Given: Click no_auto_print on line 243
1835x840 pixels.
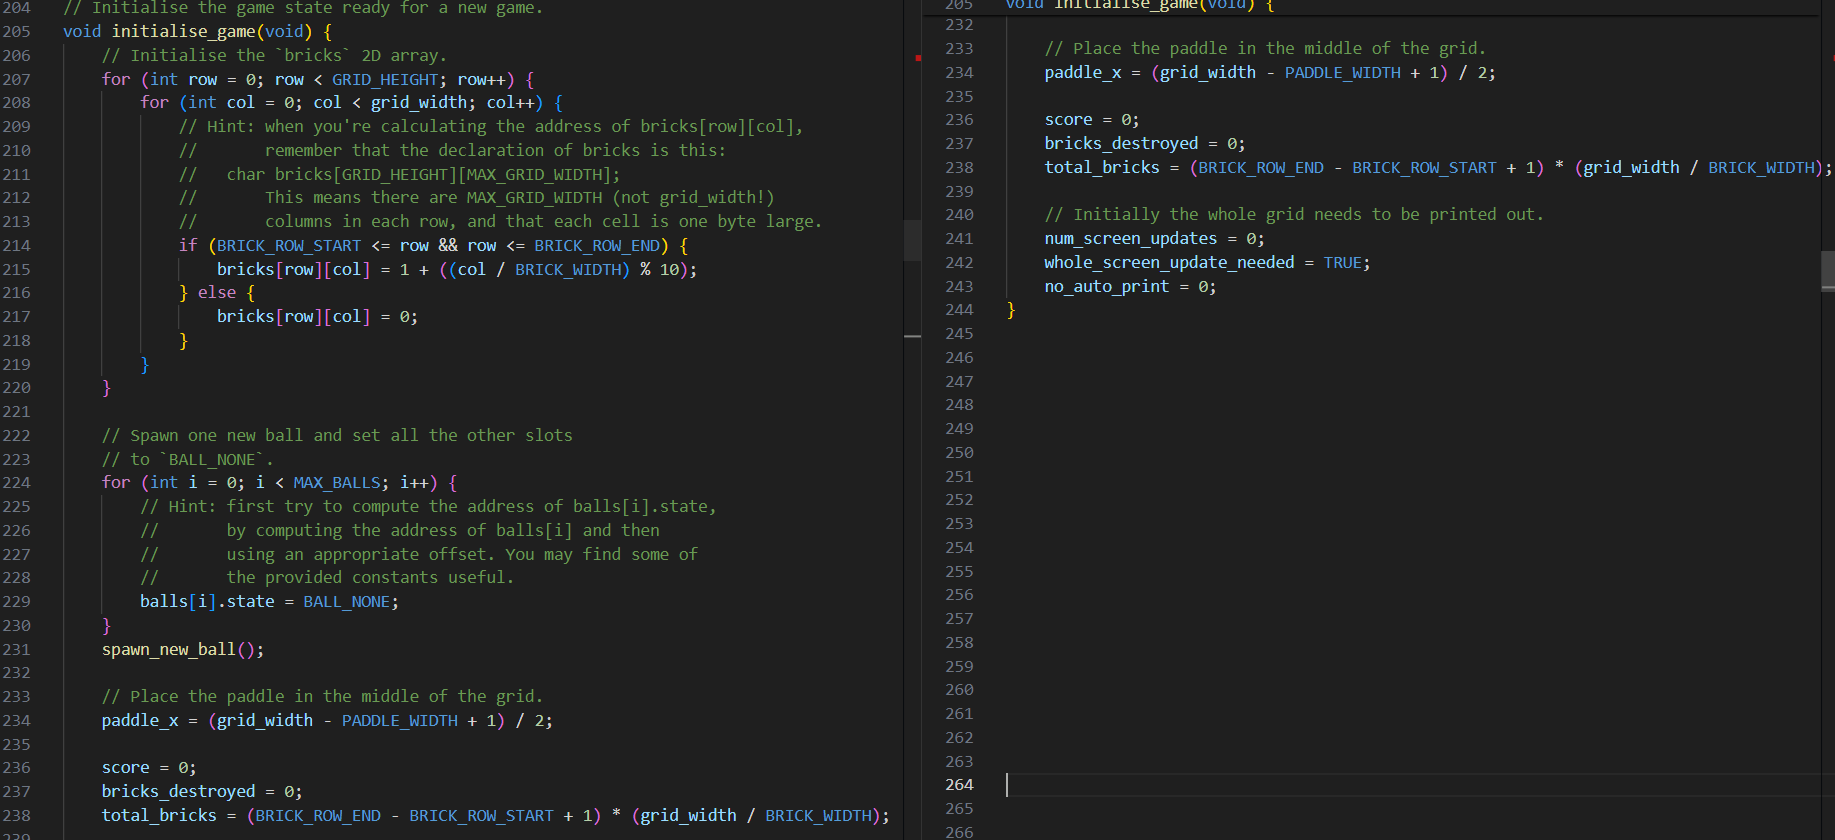Looking at the screenshot, I should (1107, 287).
